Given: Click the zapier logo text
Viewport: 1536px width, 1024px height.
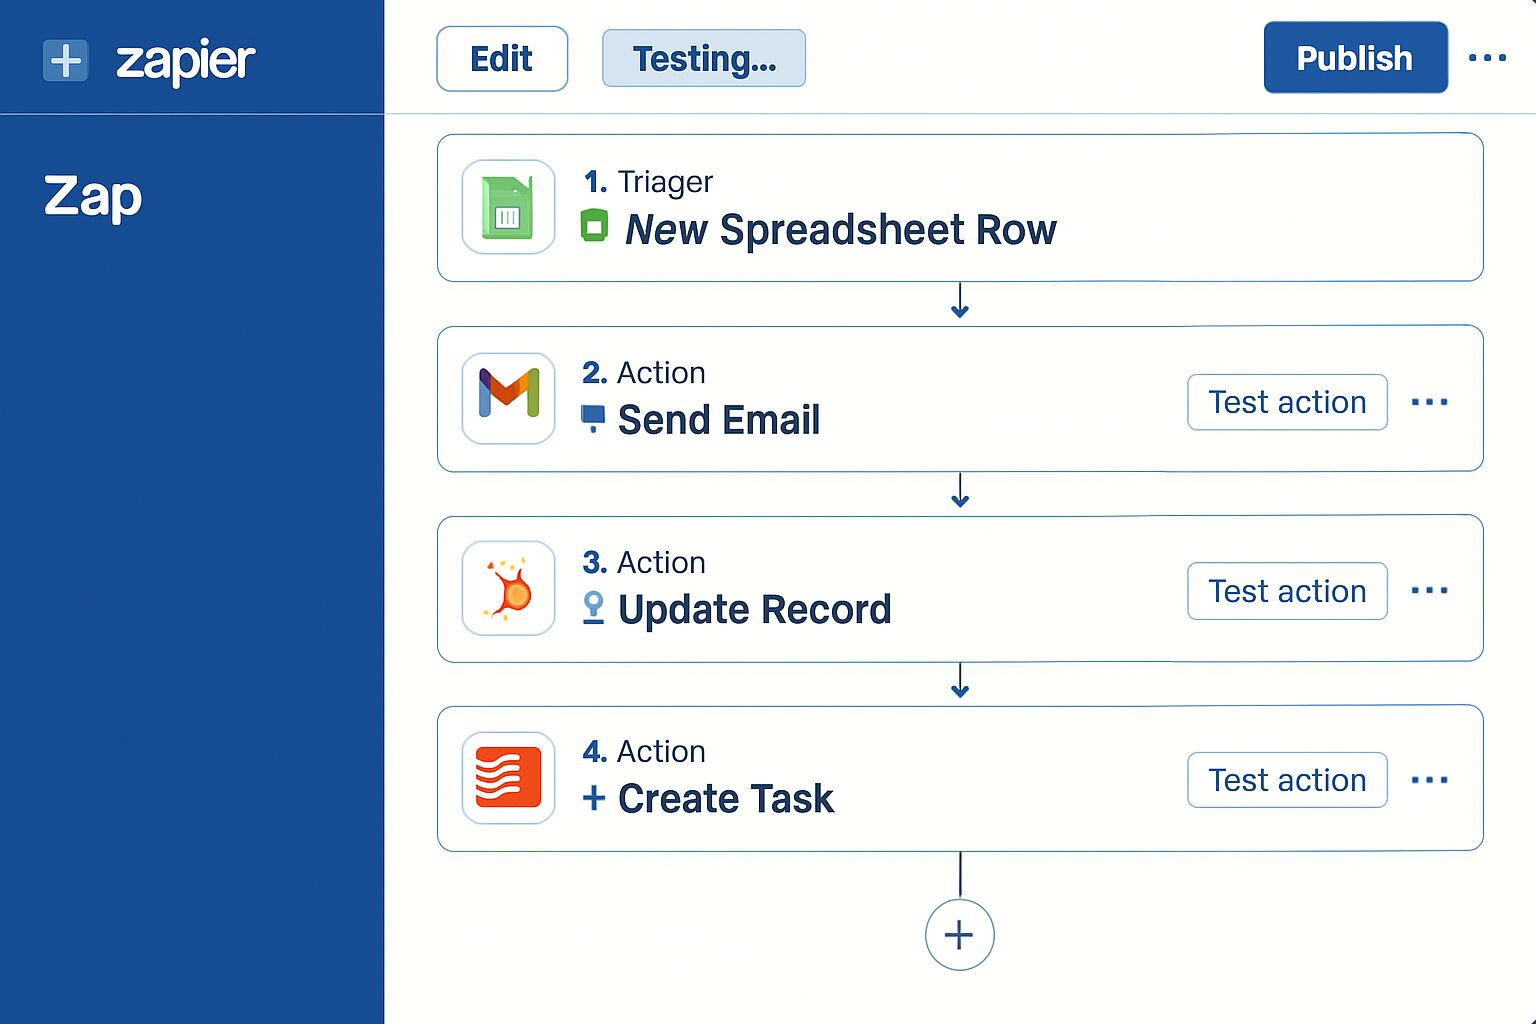Looking at the screenshot, I should (186, 62).
